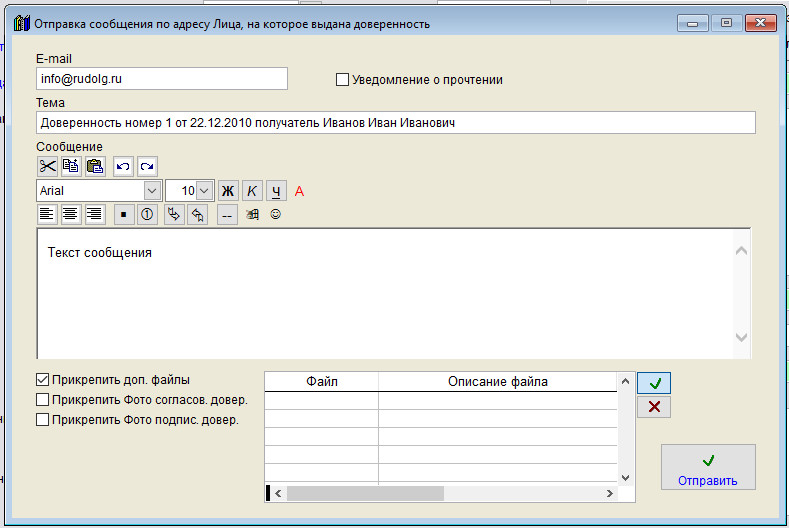
Task: Click the Cut scissors icon
Action: point(48,166)
